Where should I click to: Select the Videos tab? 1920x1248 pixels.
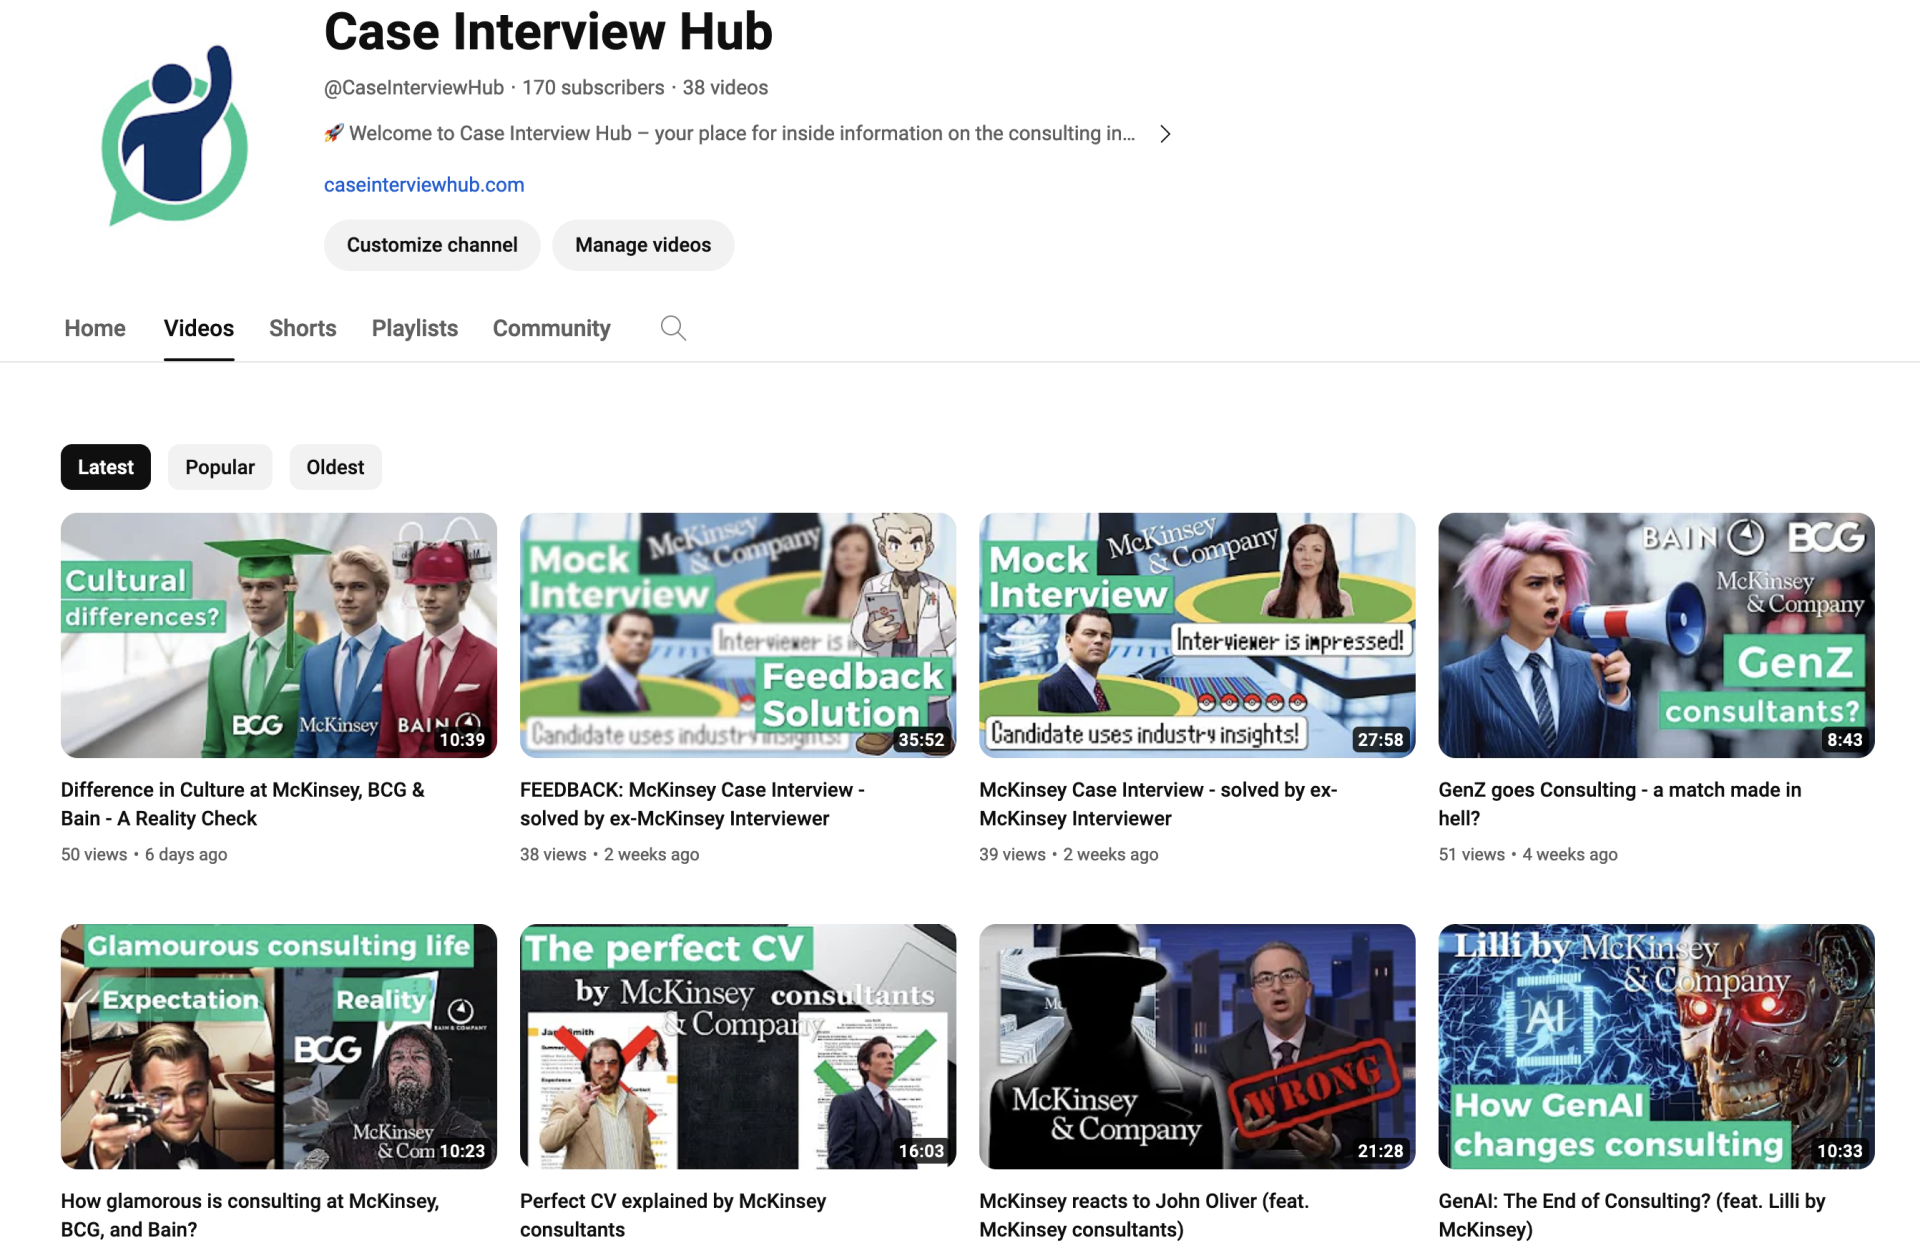(x=199, y=328)
